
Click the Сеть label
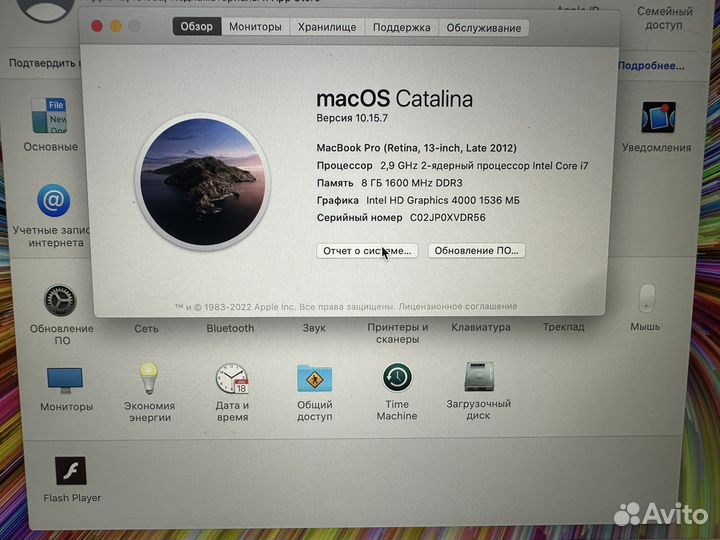tap(146, 329)
